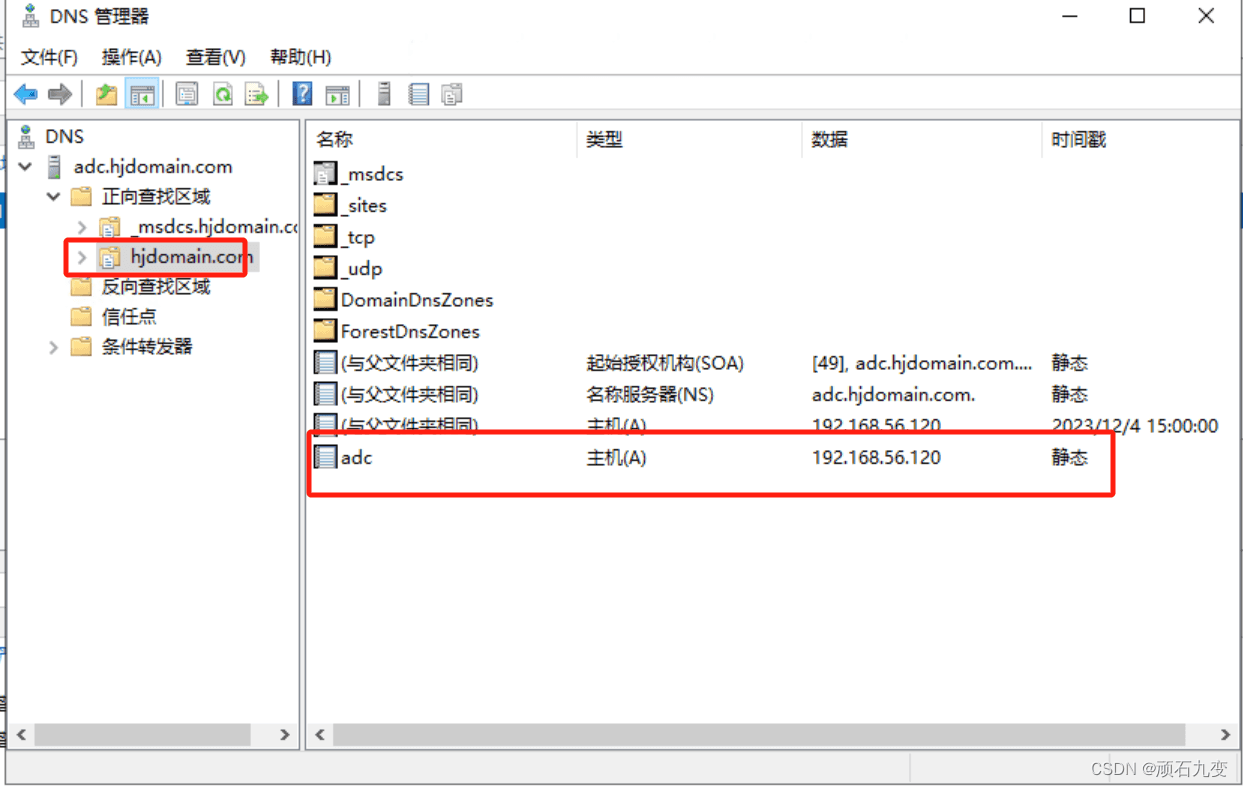Open the 查看(V) menu
Screen dimensions: 1243x787
click(x=216, y=57)
